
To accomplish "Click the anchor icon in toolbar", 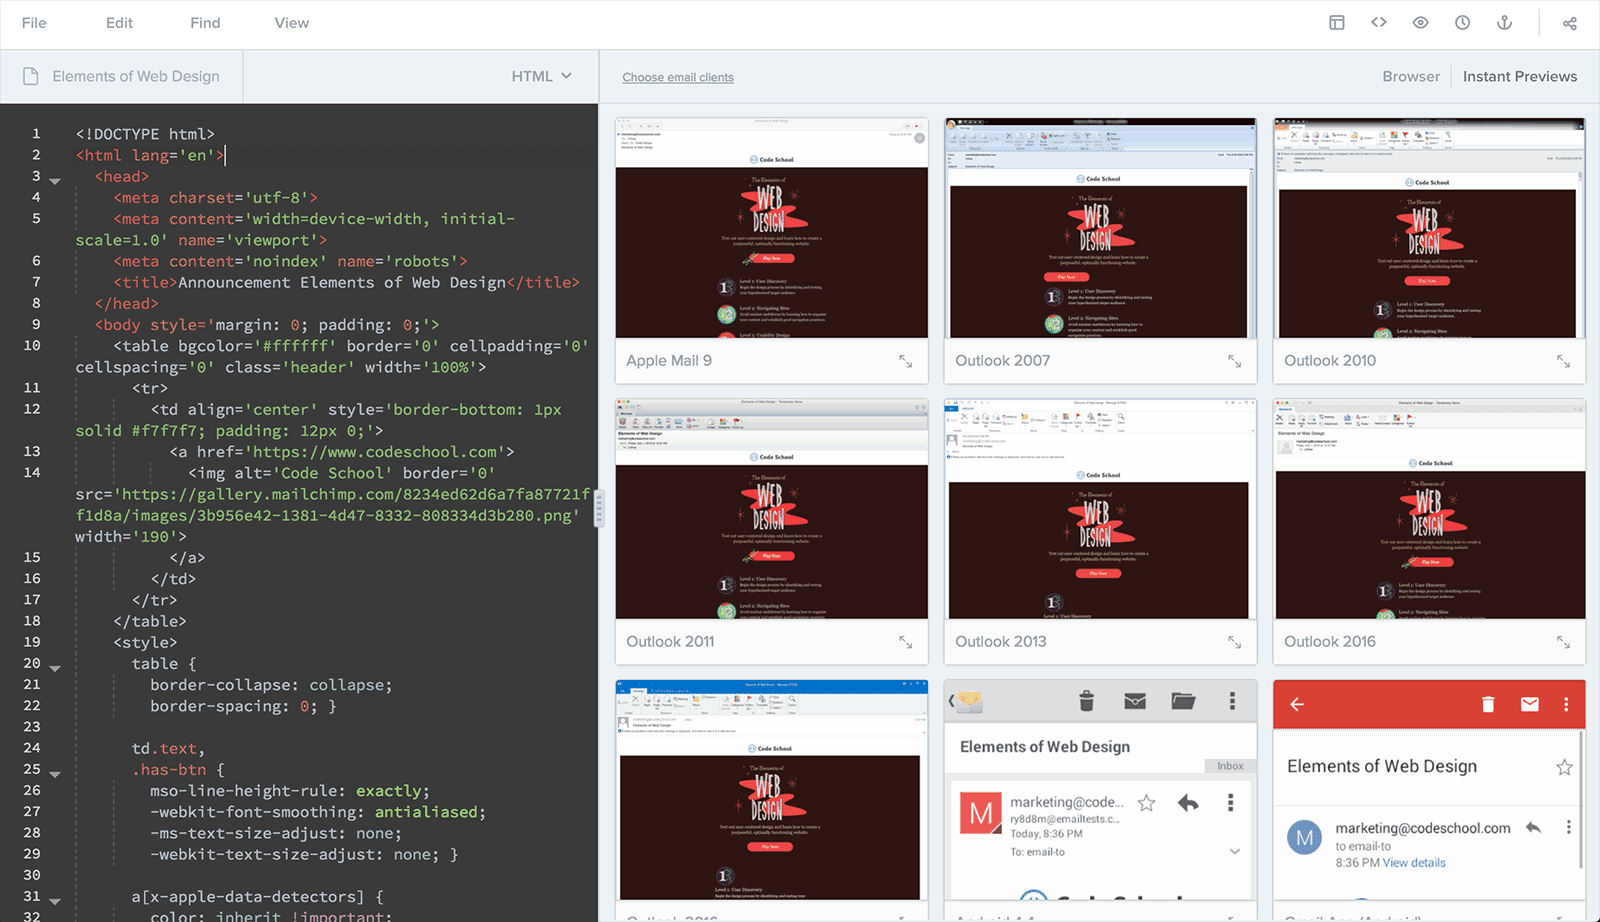I will pos(1504,23).
